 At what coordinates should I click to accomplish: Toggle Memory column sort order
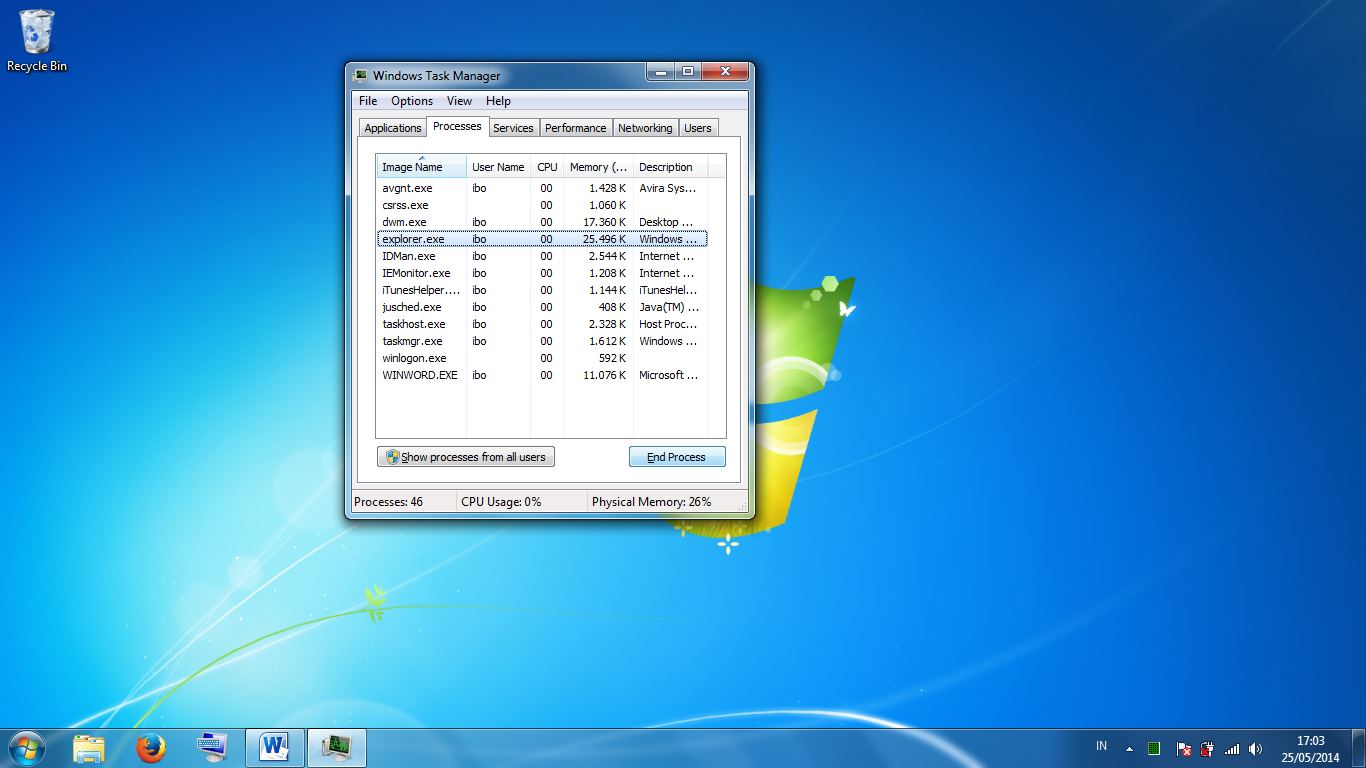[x=598, y=167]
